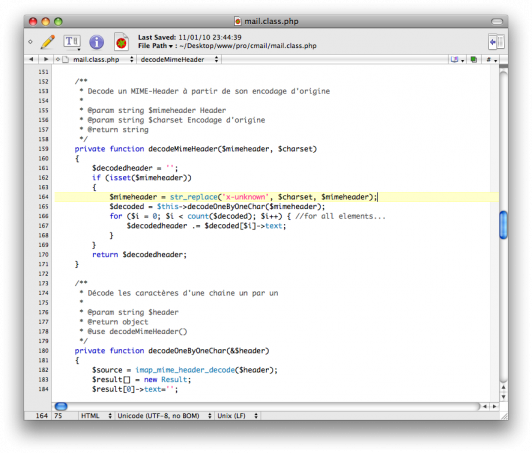Image resolution: width=532 pixels, height=453 pixels.
Task: Click the '$decodedheader .= $decoded[$i]->text' line
Action: (x=206, y=226)
